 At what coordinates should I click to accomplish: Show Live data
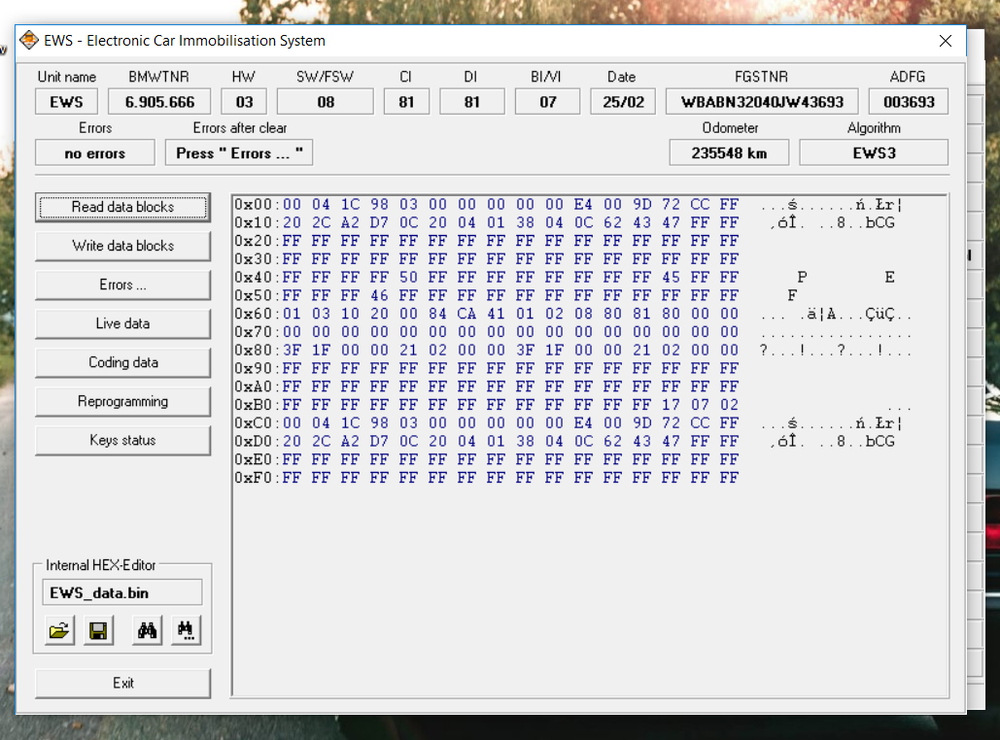click(123, 324)
